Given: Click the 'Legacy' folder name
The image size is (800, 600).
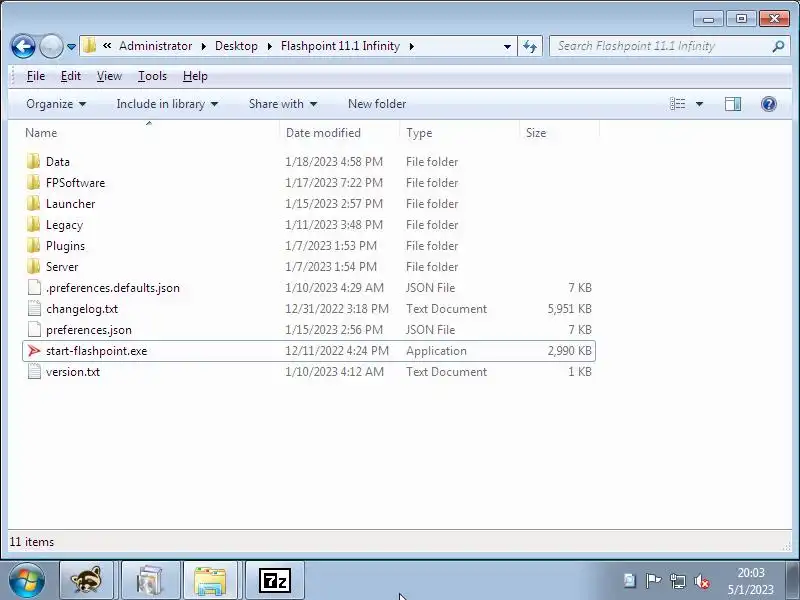Looking at the screenshot, I should click(64, 225).
